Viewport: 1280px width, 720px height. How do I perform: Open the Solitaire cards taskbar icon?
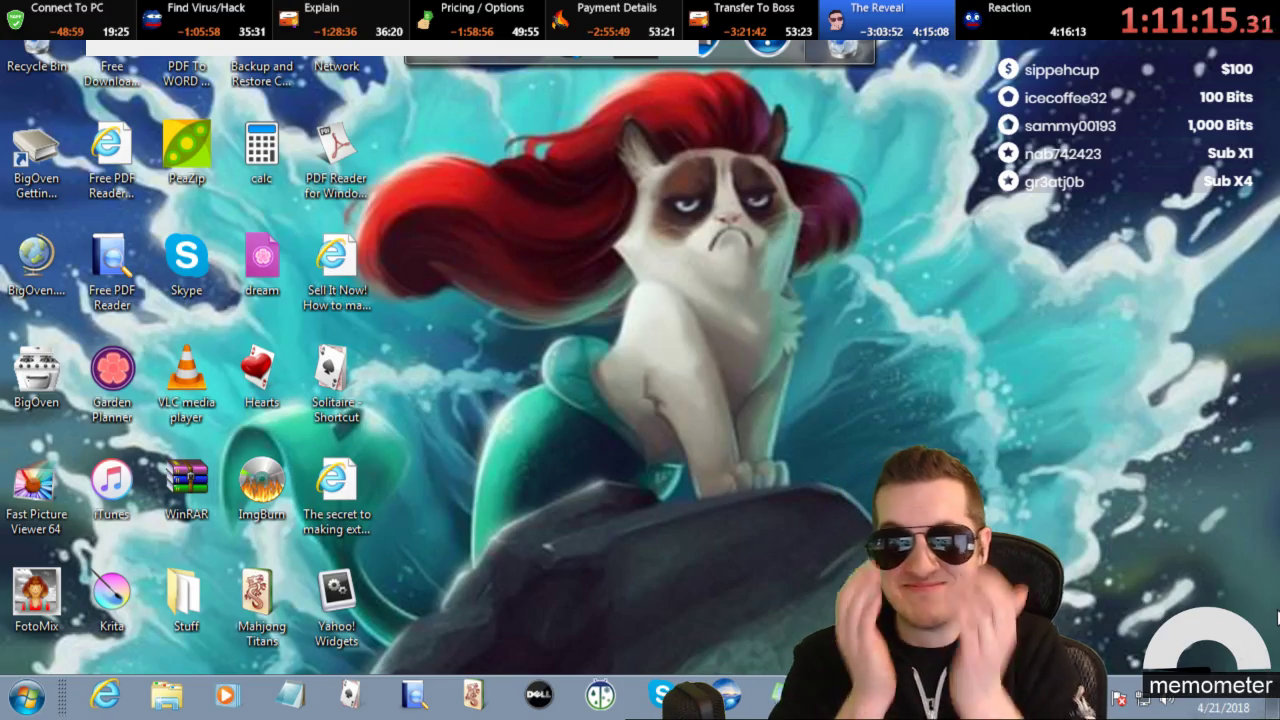[x=350, y=695]
